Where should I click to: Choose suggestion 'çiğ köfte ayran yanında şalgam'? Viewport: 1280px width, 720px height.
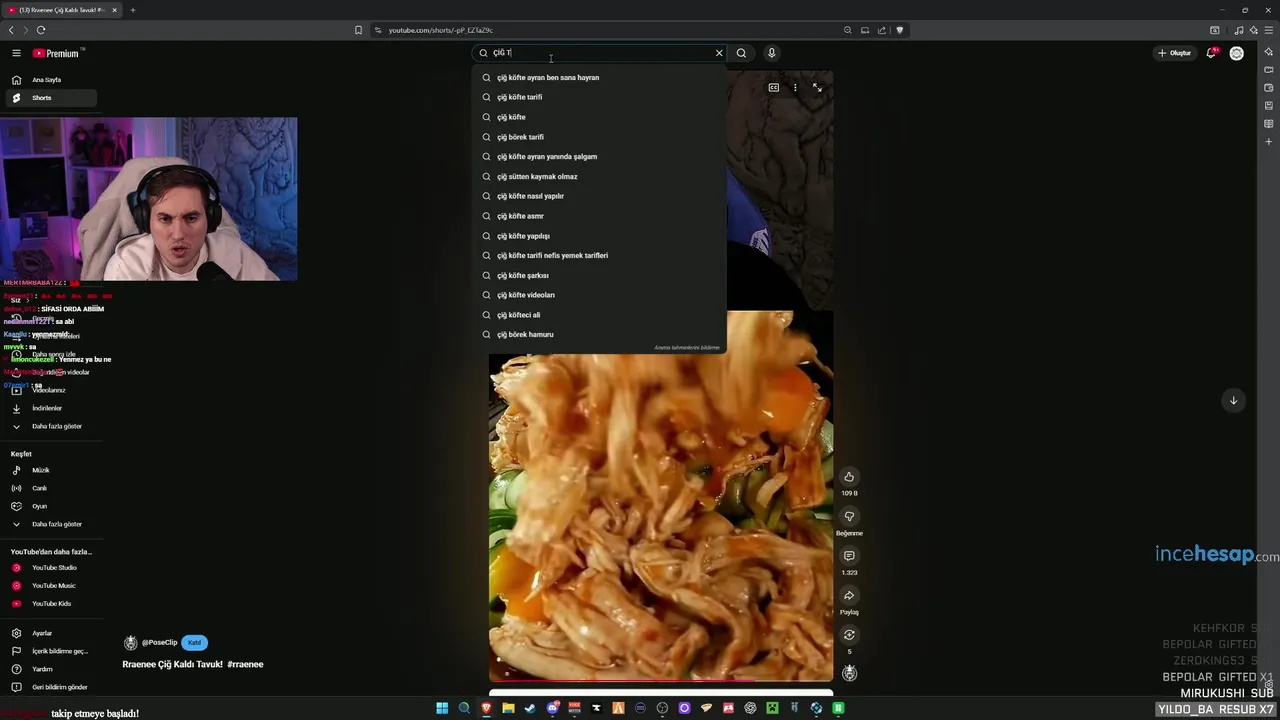point(600,156)
